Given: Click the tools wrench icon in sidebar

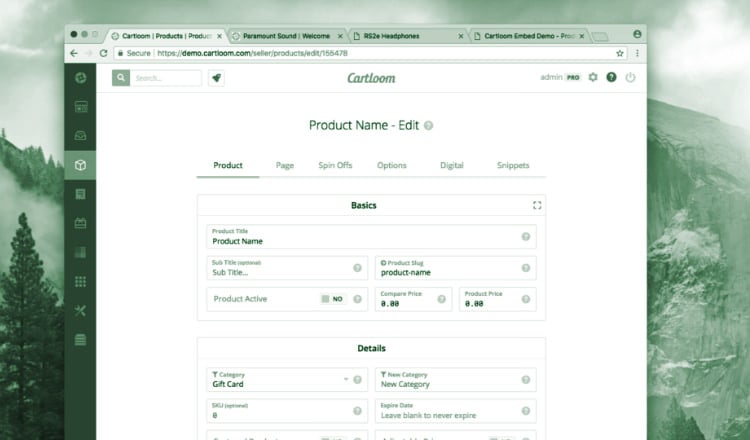Looking at the screenshot, I should coord(81,310).
